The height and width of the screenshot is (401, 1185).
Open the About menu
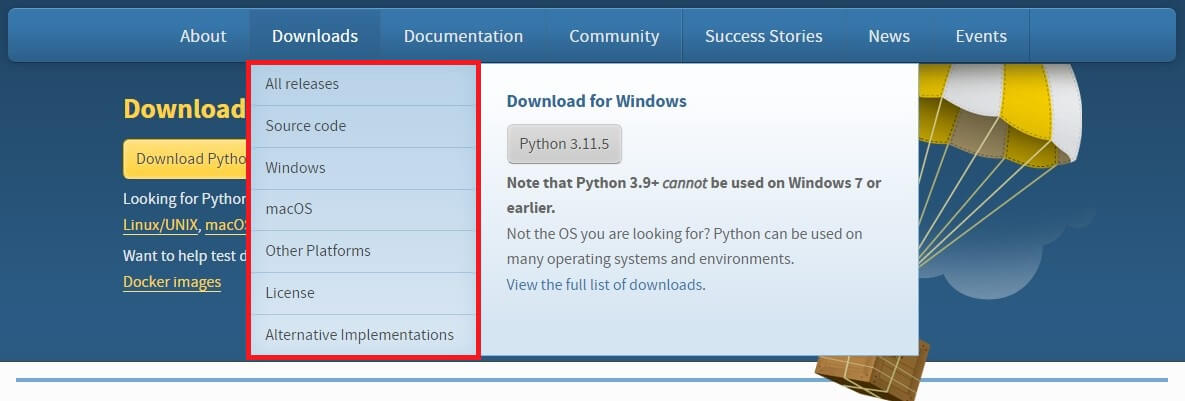click(203, 35)
